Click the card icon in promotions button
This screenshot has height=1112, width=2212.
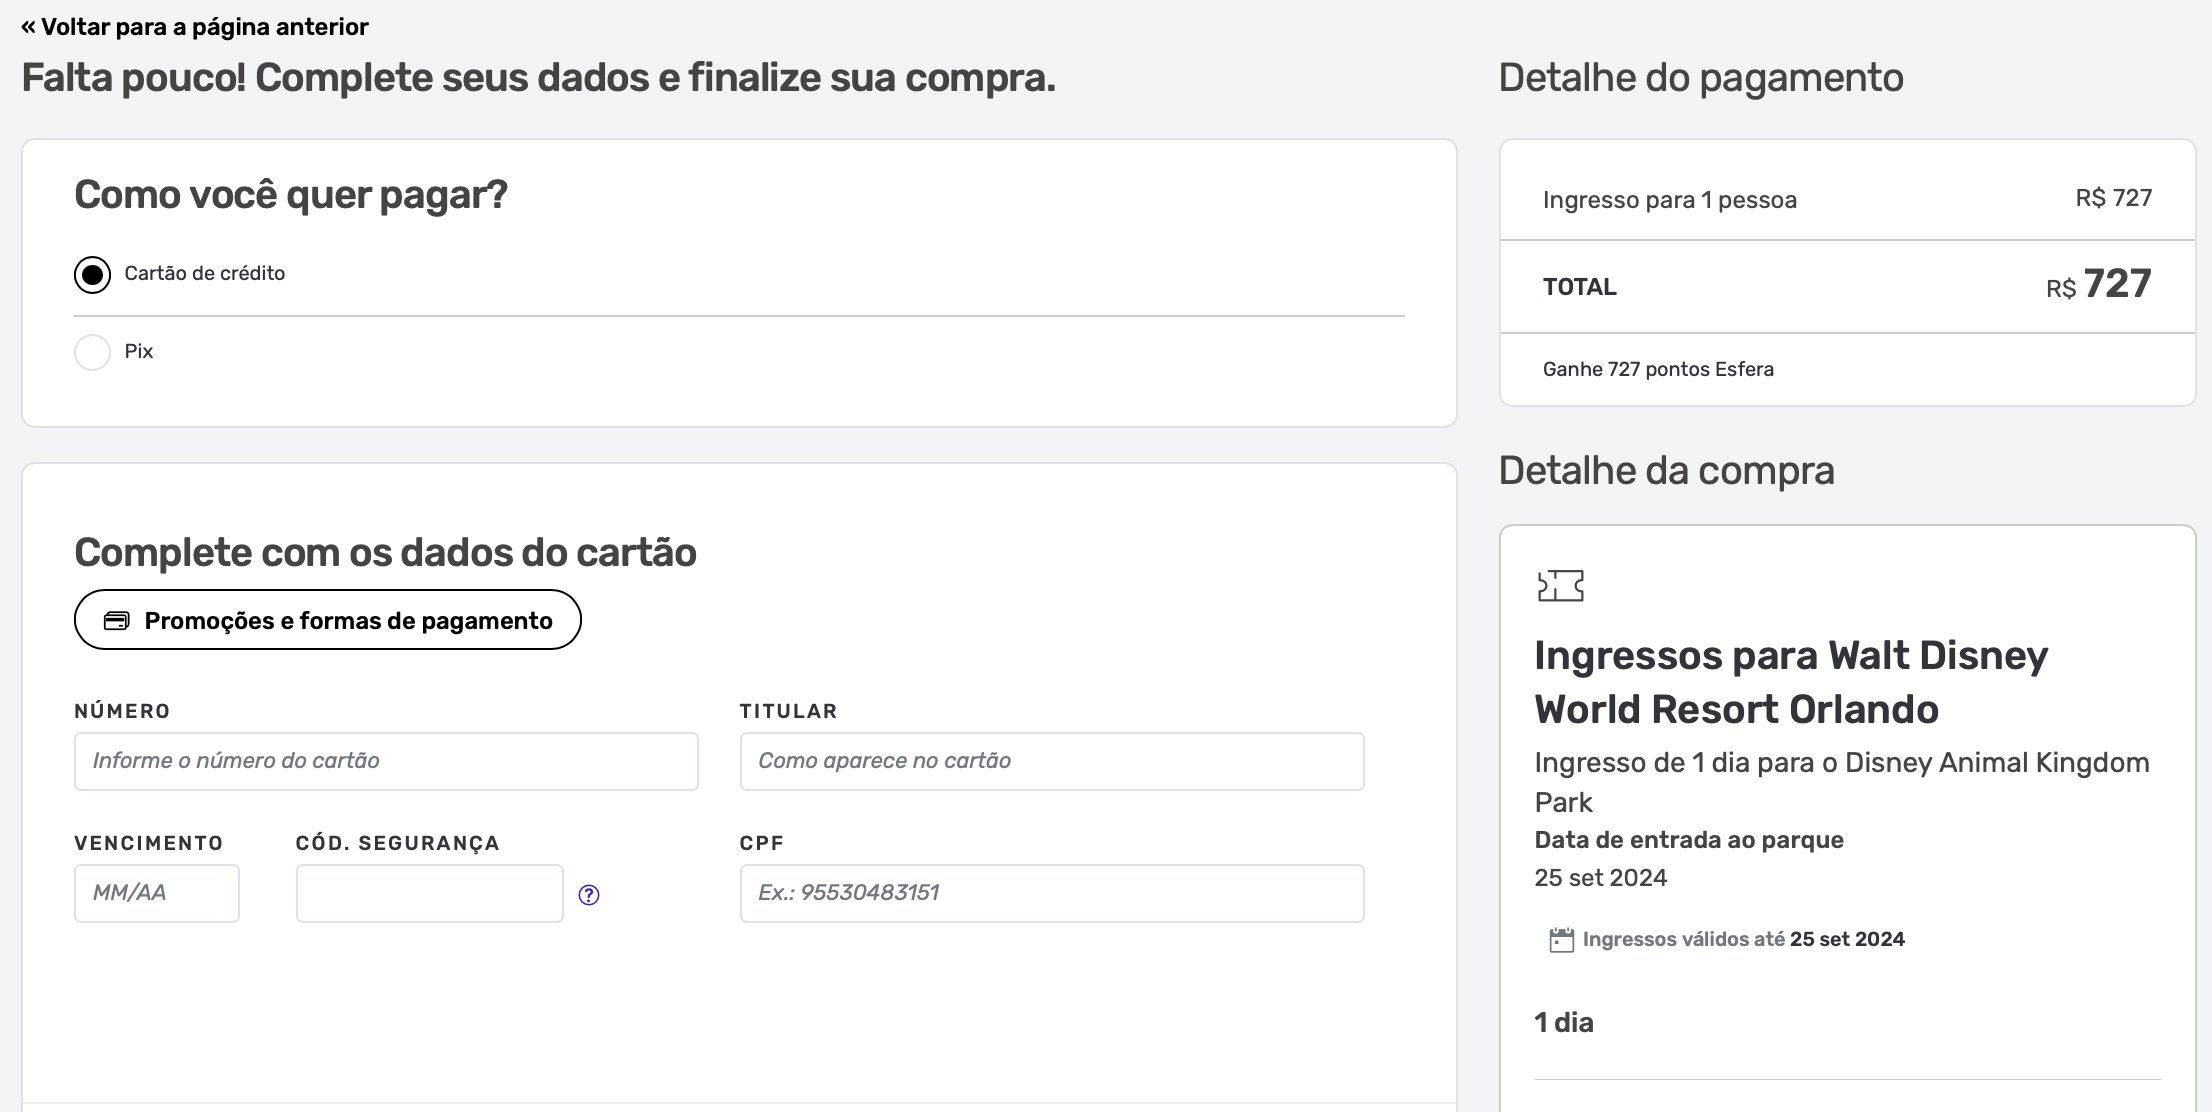tap(117, 621)
